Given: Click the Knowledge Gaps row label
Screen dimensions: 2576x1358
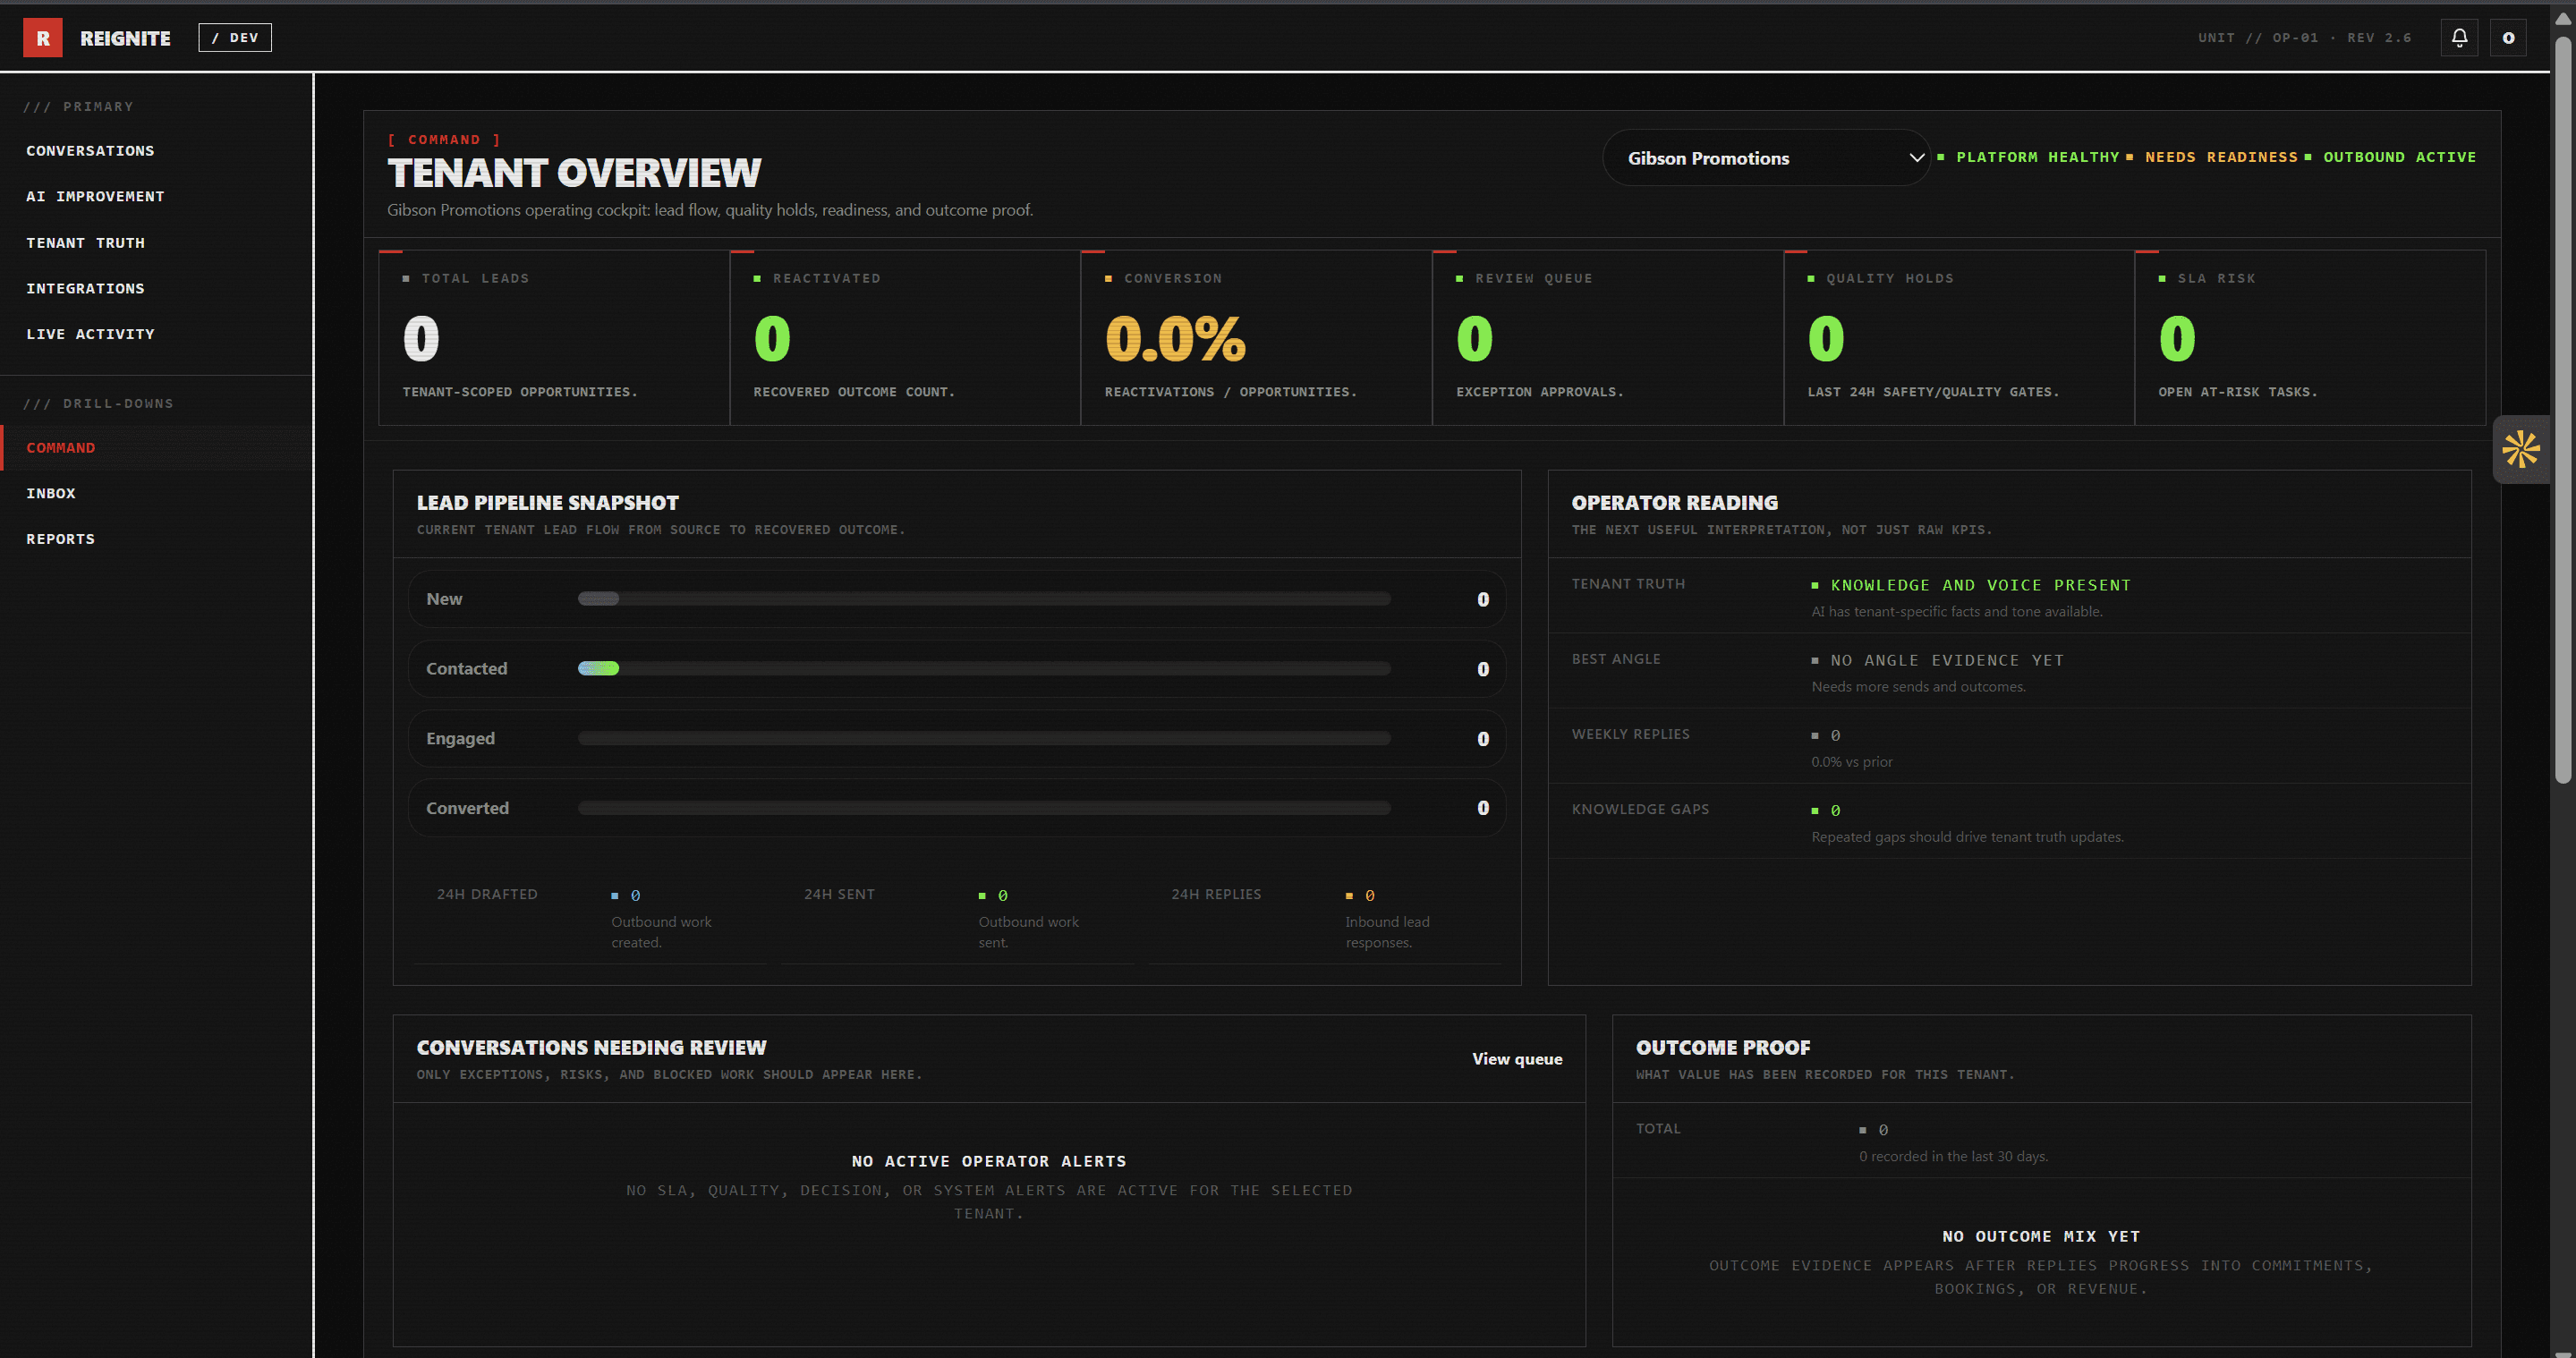Looking at the screenshot, I should (1640, 809).
